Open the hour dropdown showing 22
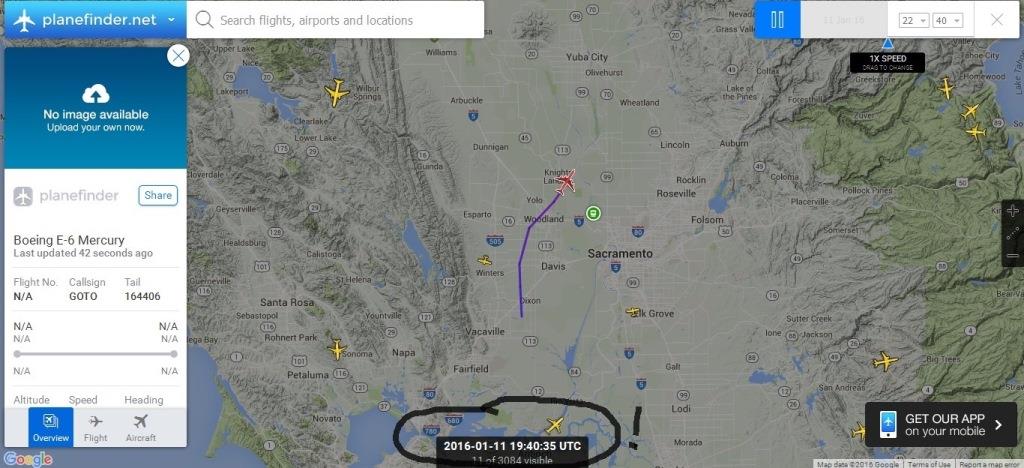The height and width of the screenshot is (468, 1024). (x=914, y=21)
